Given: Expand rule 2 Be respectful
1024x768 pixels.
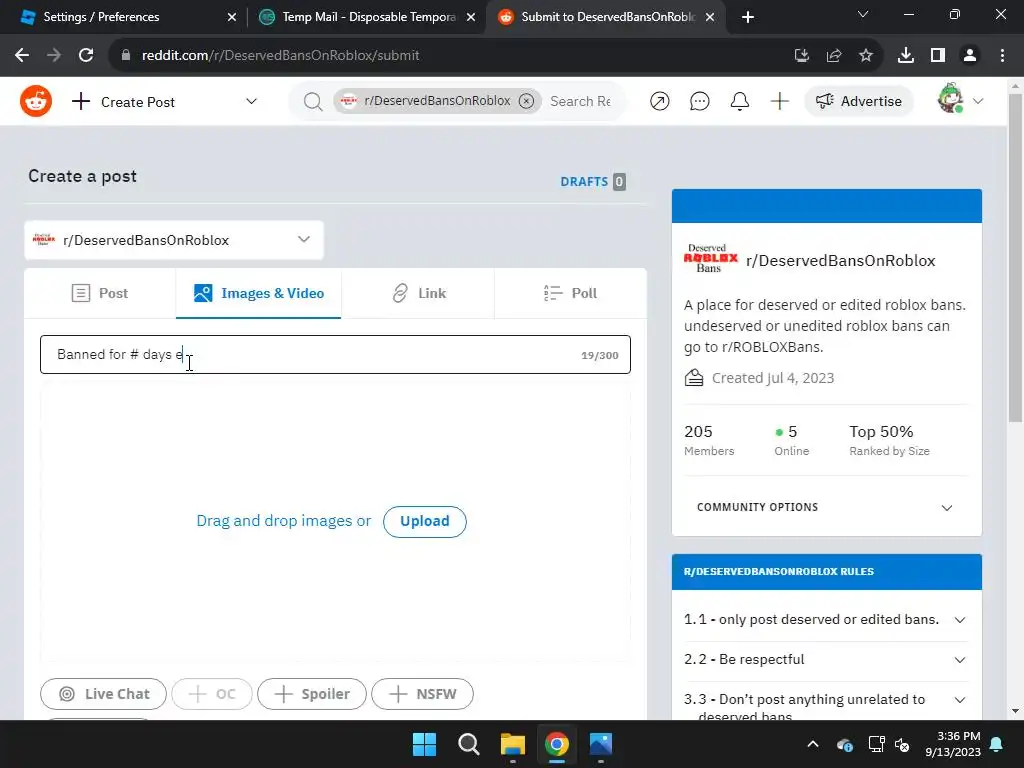Looking at the screenshot, I should click(826, 660).
